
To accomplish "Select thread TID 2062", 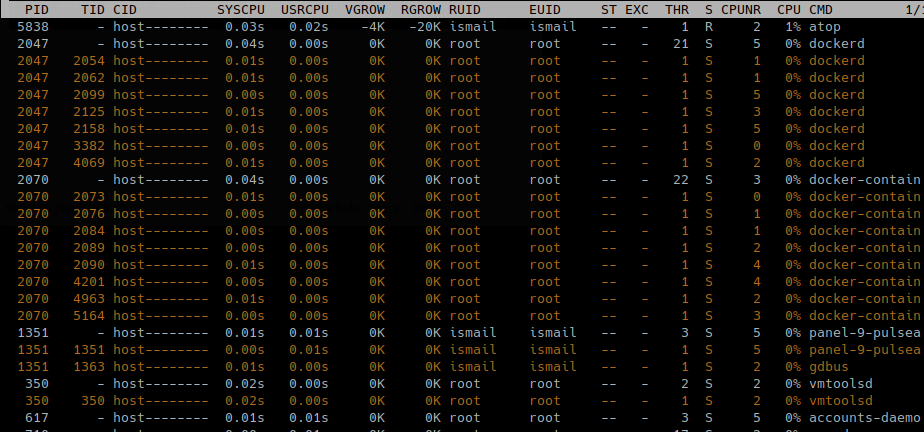I will pyautogui.click(x=88, y=78).
